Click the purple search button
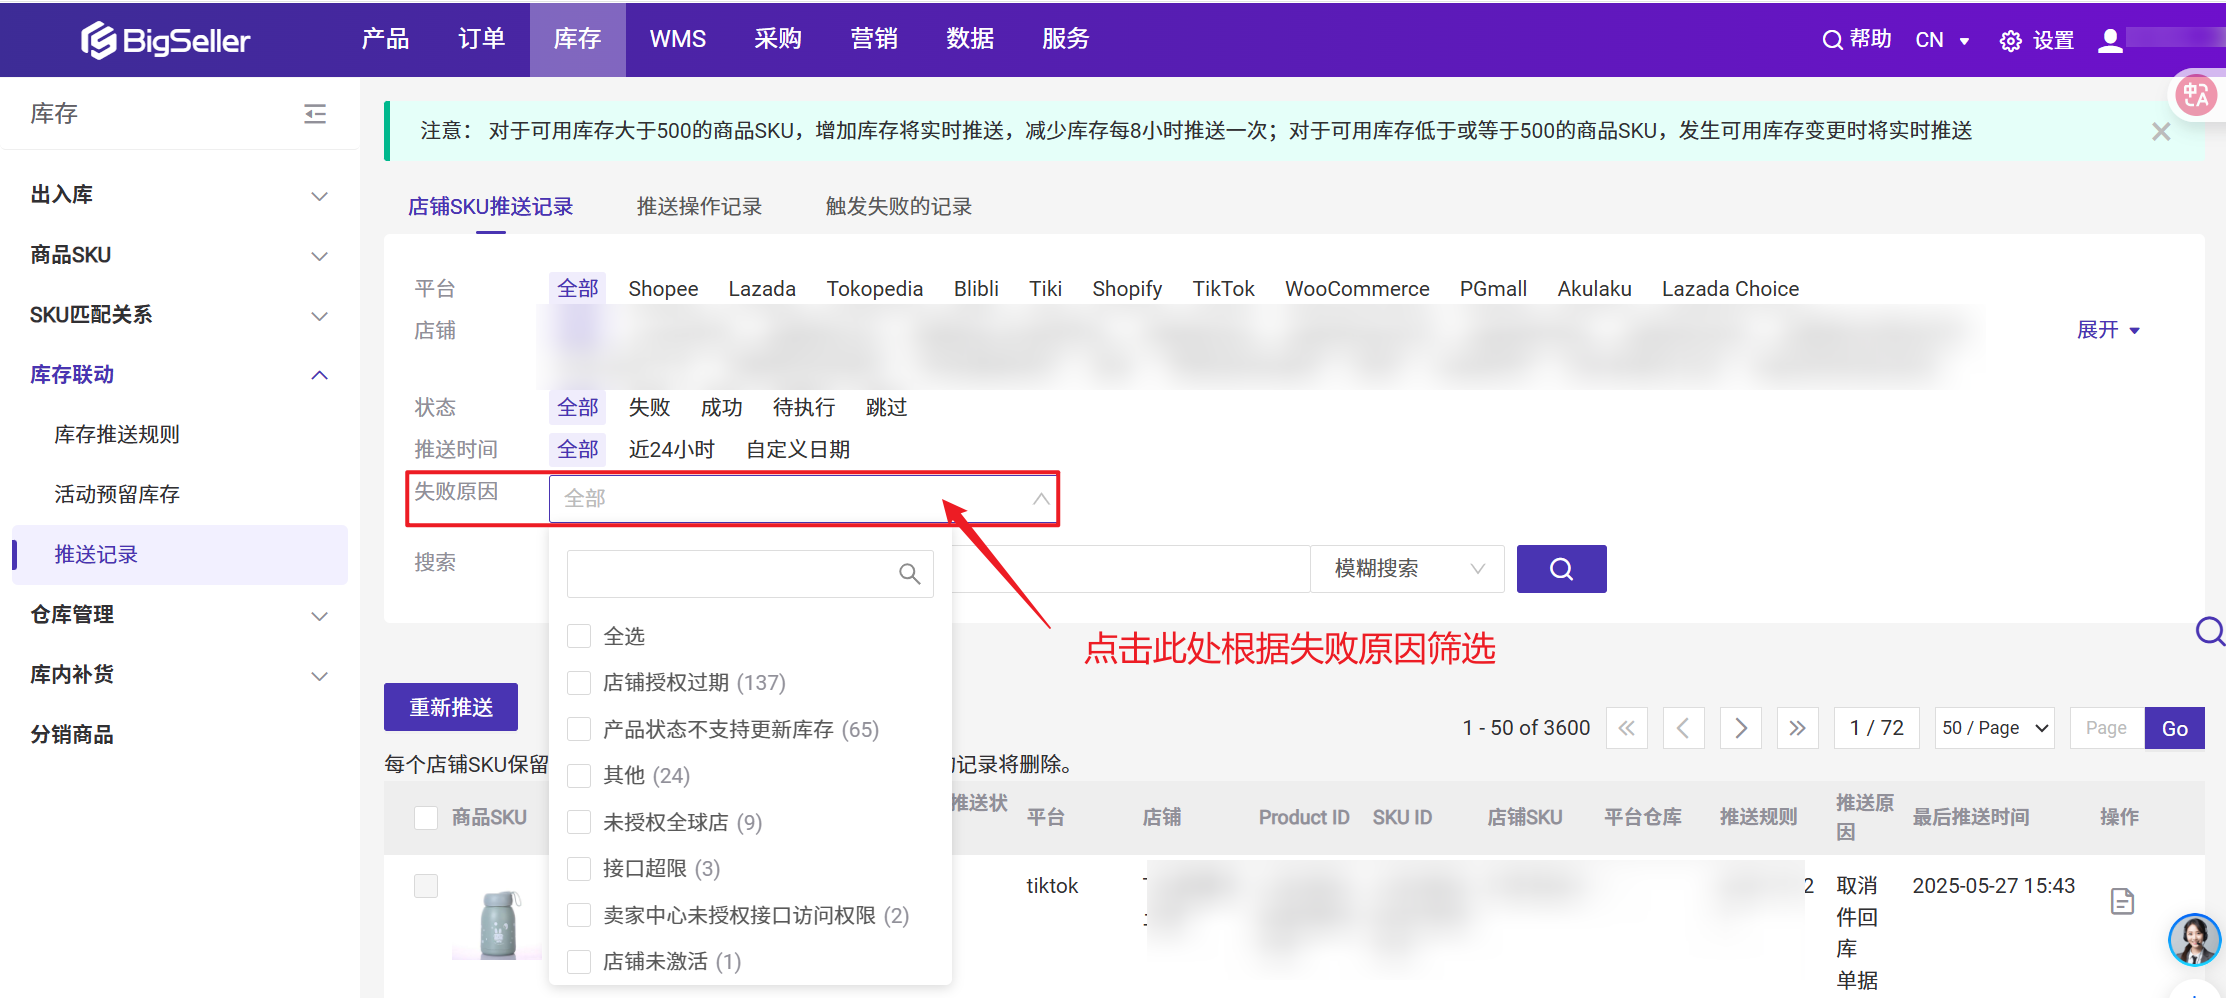Viewport: 2226px width, 998px height. pos(1561,569)
